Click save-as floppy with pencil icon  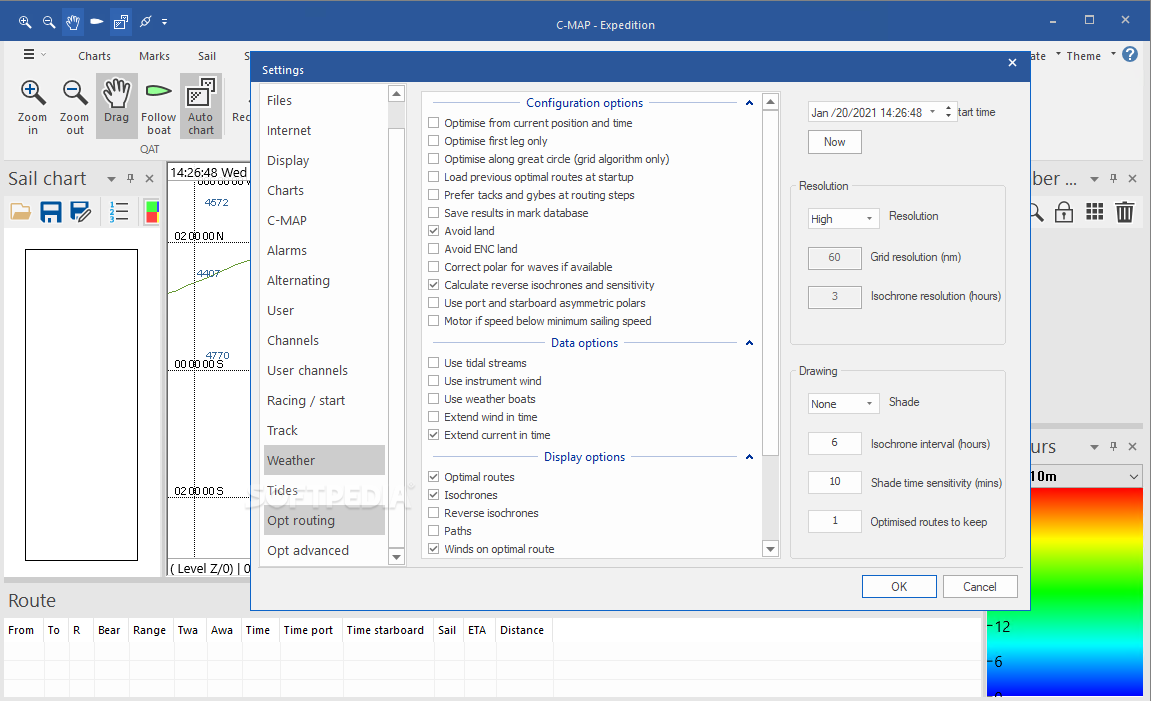(81, 212)
